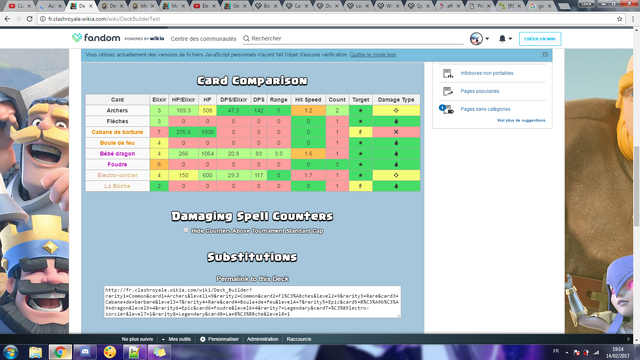Open Centre des communautés link
This screenshot has height=360, width=640.
203,39
